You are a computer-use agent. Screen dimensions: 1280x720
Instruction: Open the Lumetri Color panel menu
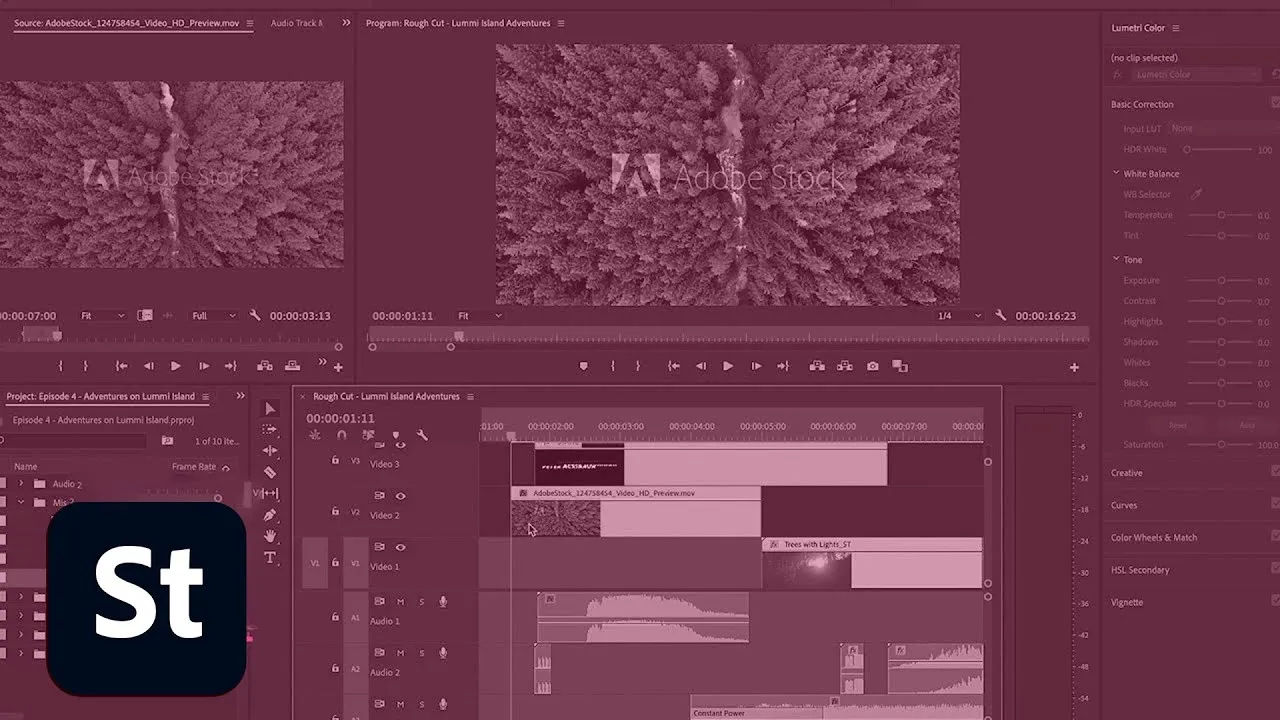click(x=1175, y=28)
